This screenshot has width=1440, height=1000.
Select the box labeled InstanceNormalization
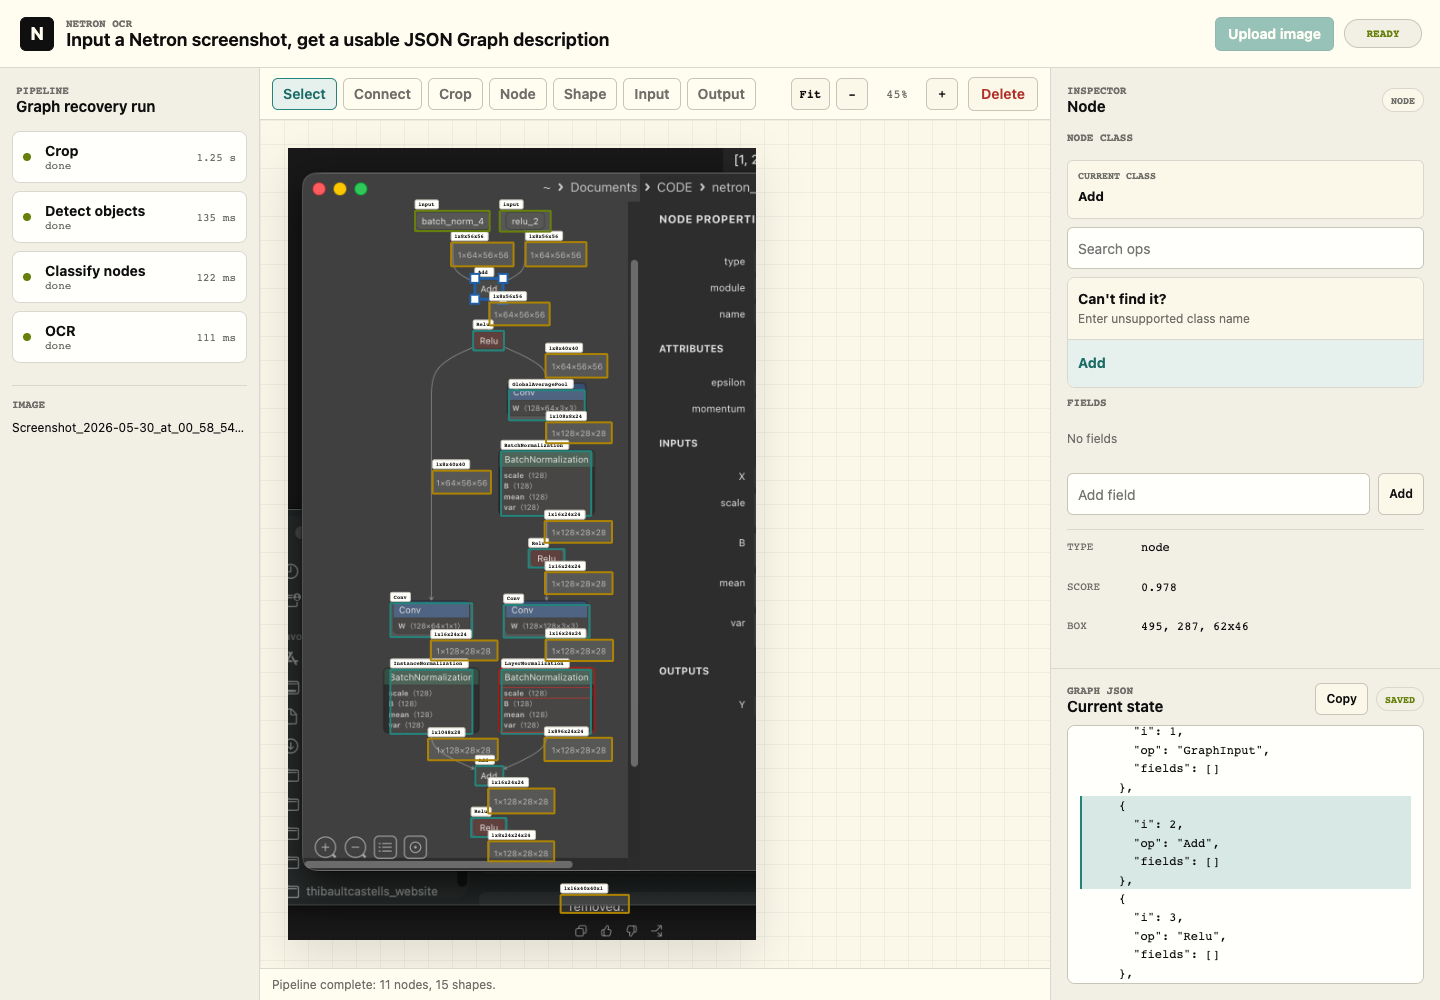[432, 701]
